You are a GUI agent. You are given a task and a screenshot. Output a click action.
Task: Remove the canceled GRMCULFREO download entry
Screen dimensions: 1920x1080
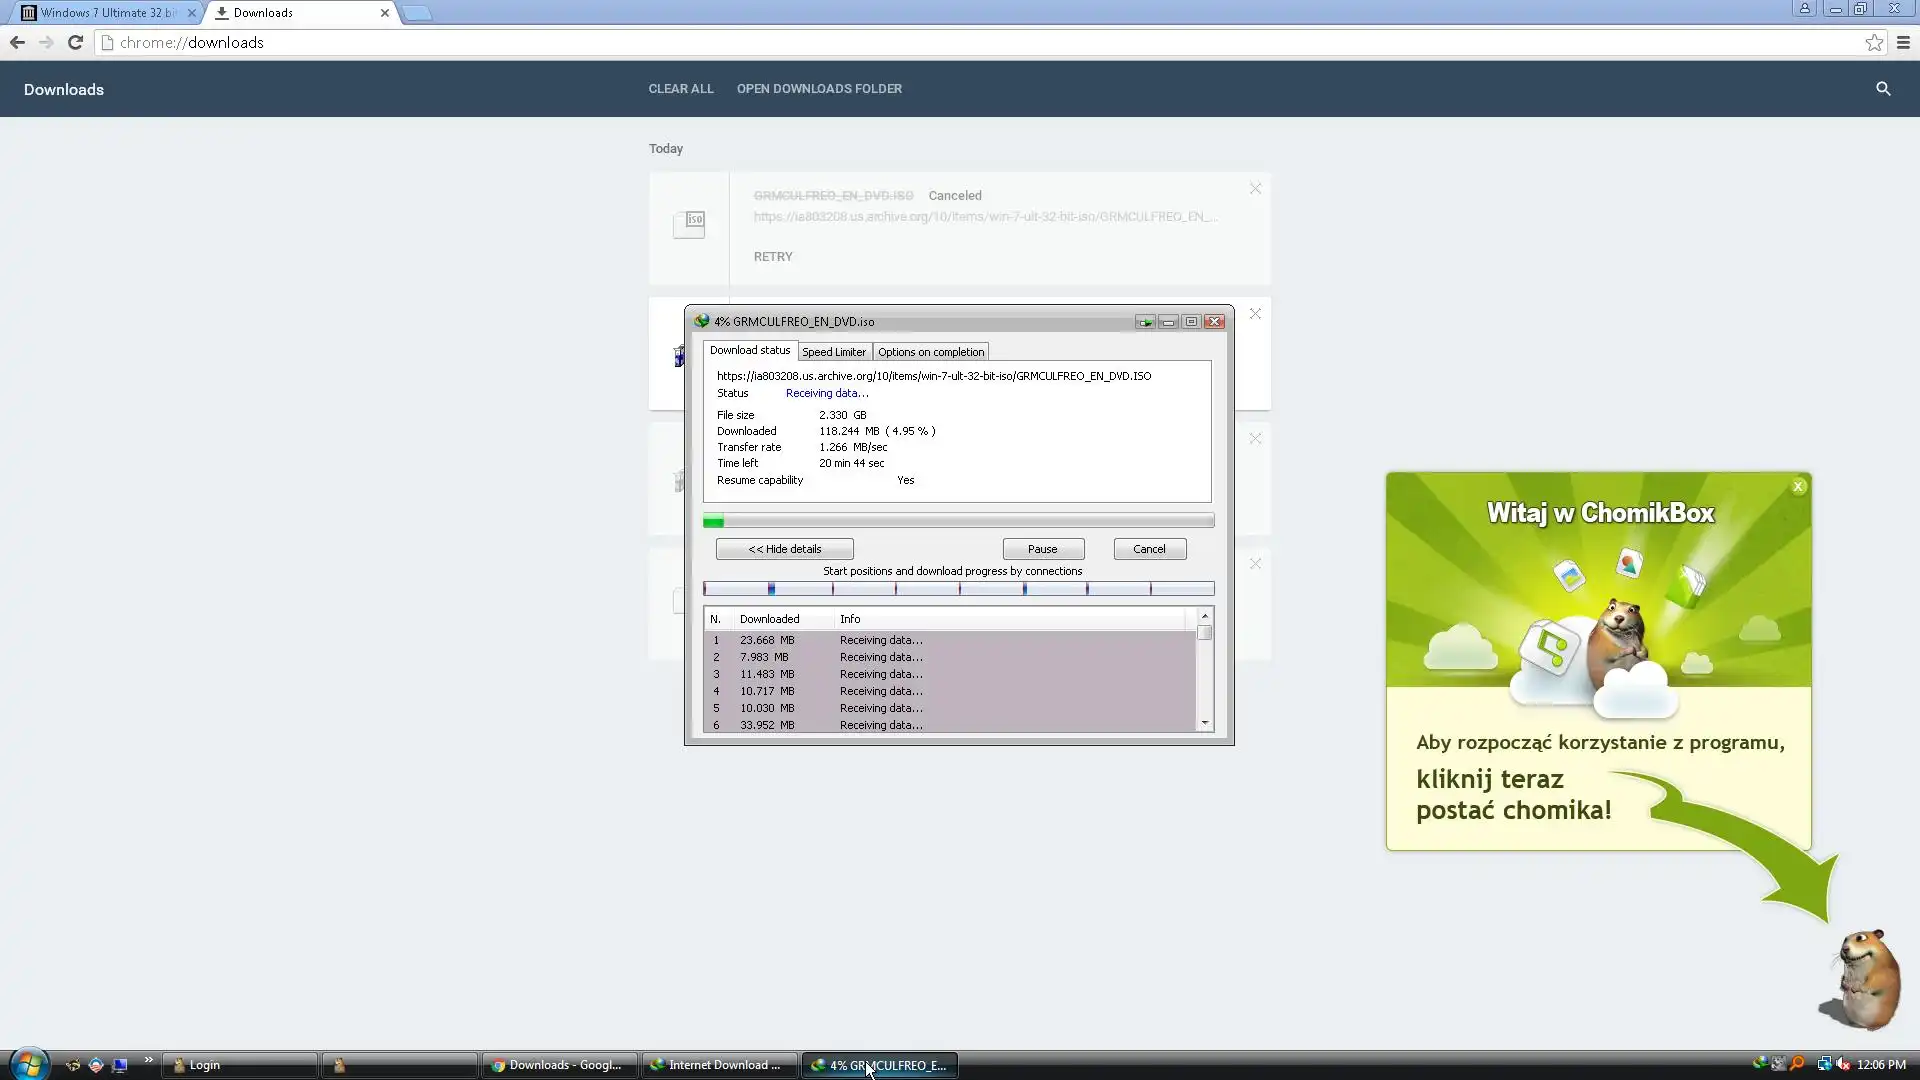[x=1255, y=189]
